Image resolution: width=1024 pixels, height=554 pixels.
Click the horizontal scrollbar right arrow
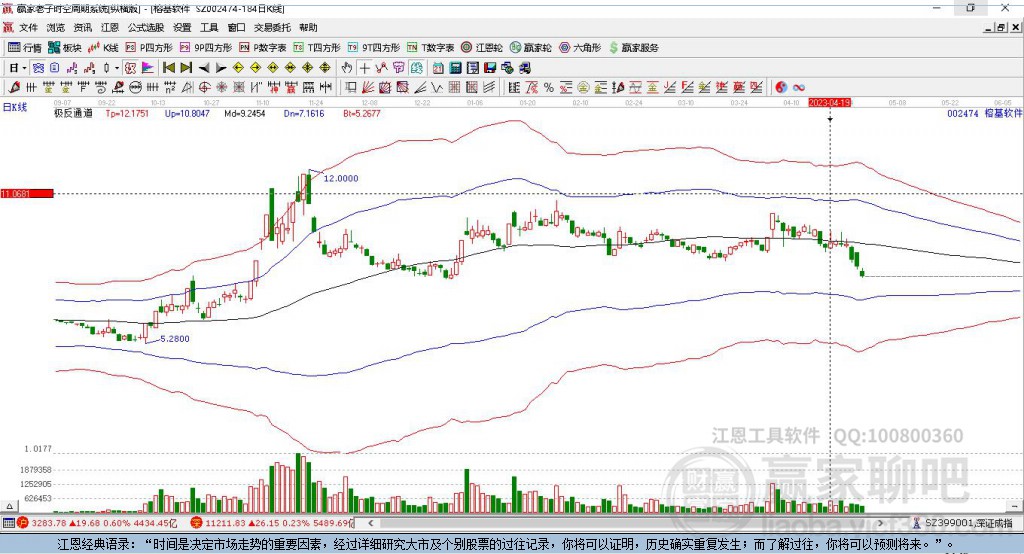(880, 523)
